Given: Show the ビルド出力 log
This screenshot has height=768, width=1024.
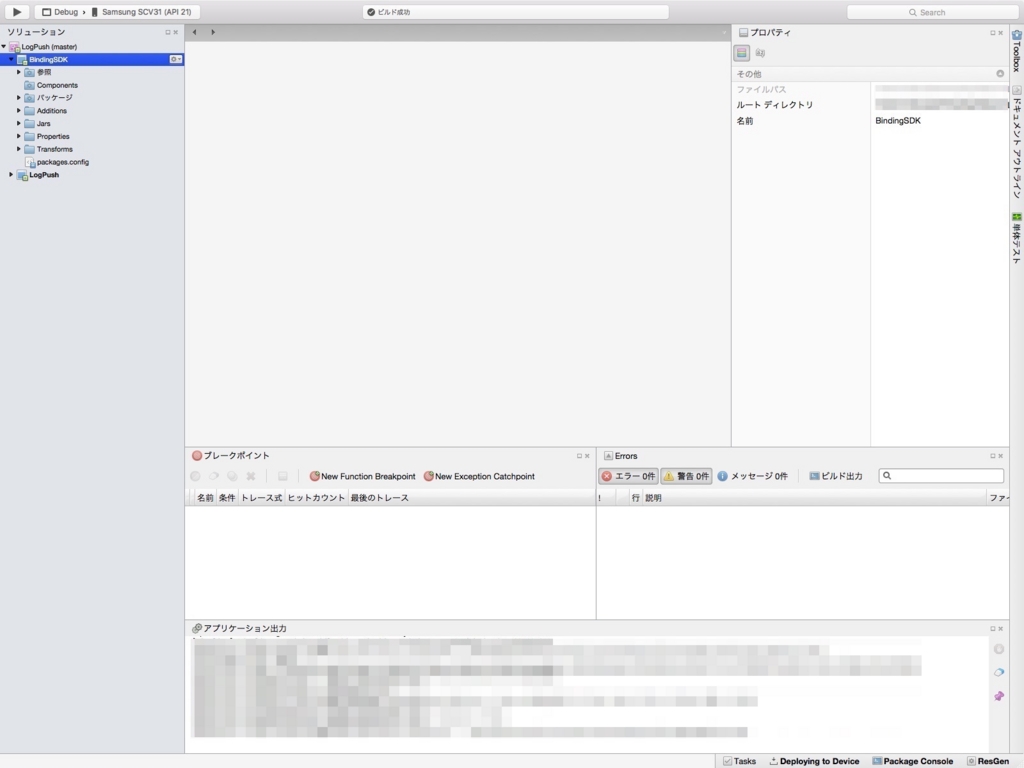Looking at the screenshot, I should pyautogui.click(x=836, y=476).
